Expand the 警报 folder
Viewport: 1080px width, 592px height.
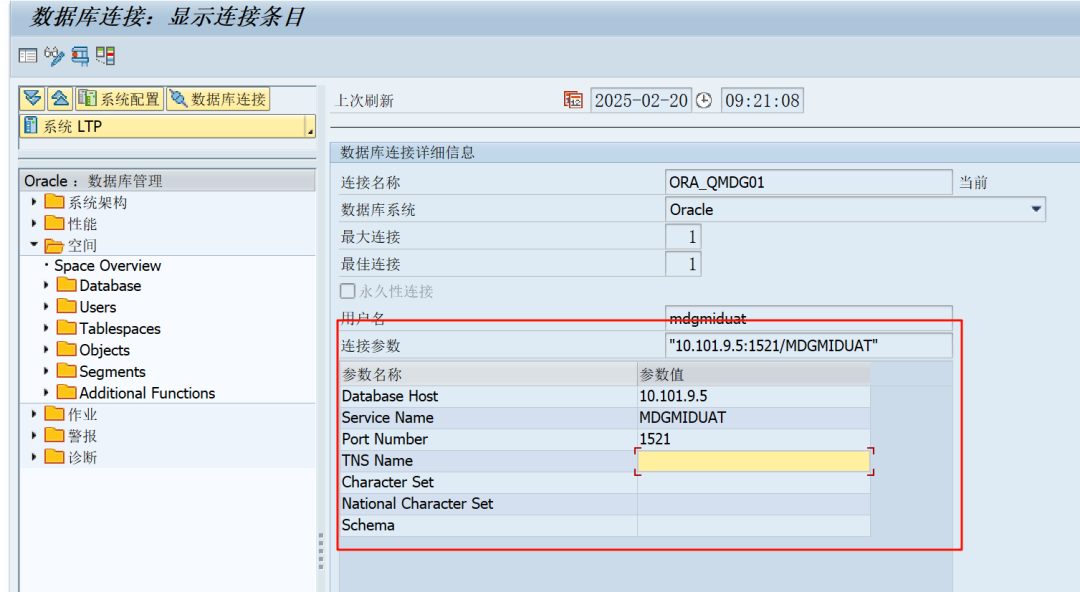pos(34,435)
